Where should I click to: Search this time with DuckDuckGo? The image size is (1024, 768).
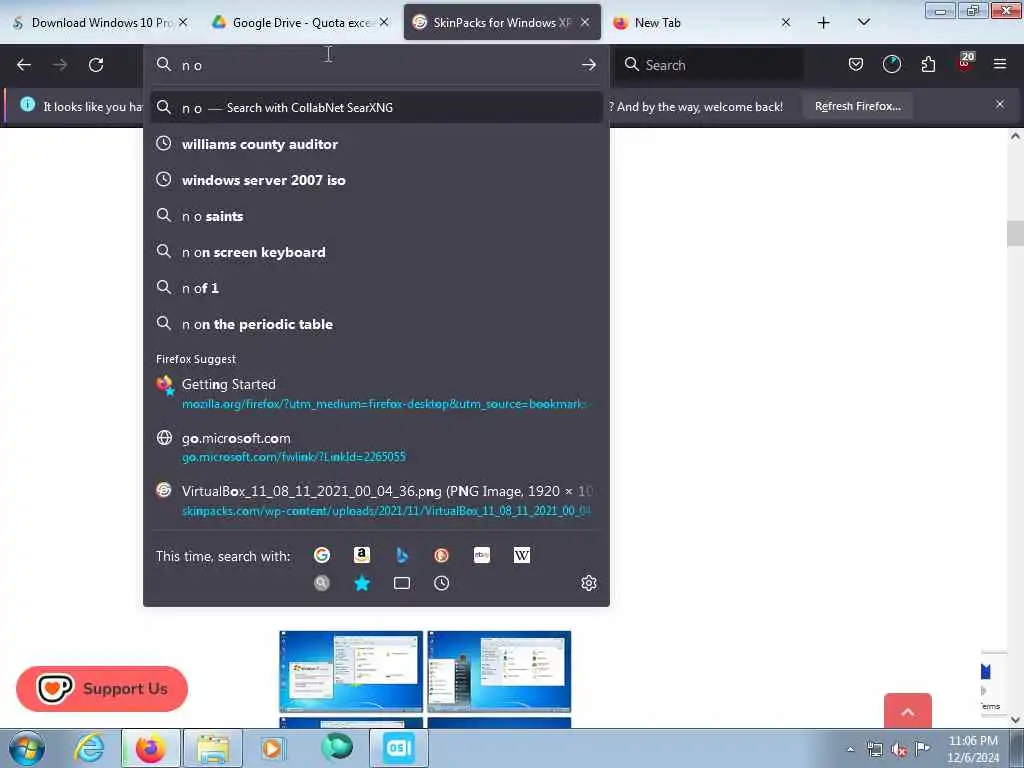(441, 555)
